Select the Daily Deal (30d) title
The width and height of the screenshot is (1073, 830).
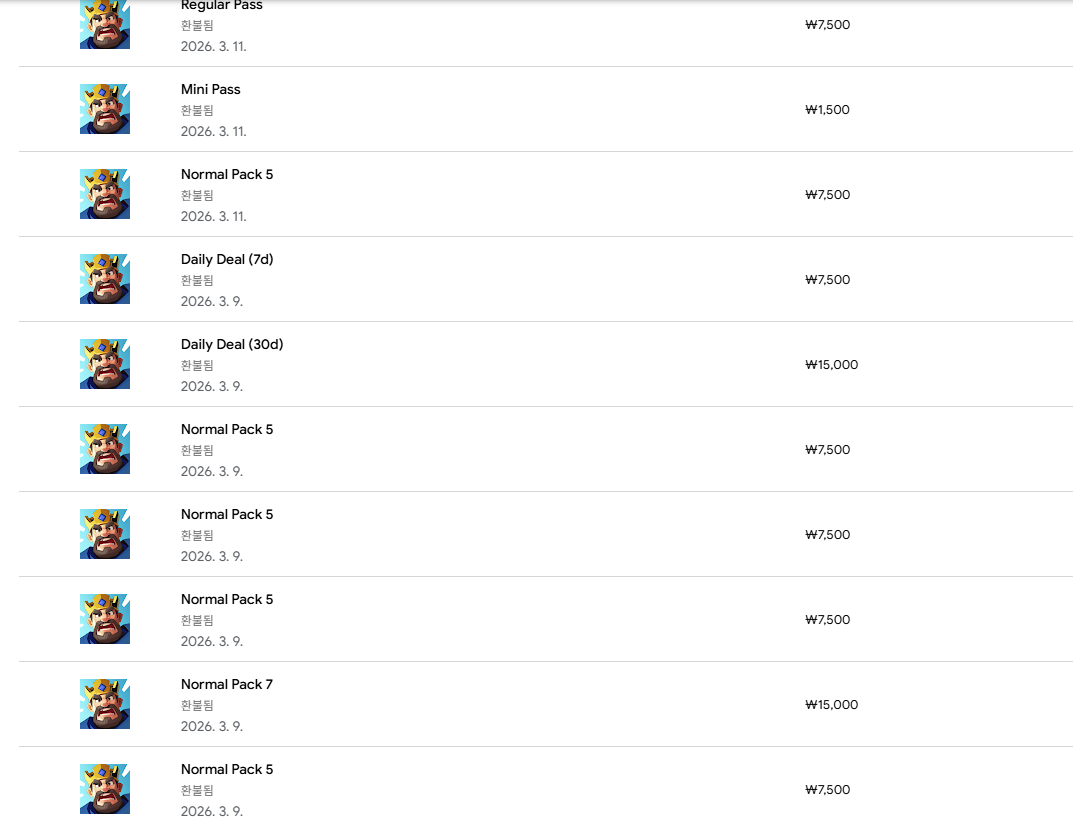click(x=232, y=344)
